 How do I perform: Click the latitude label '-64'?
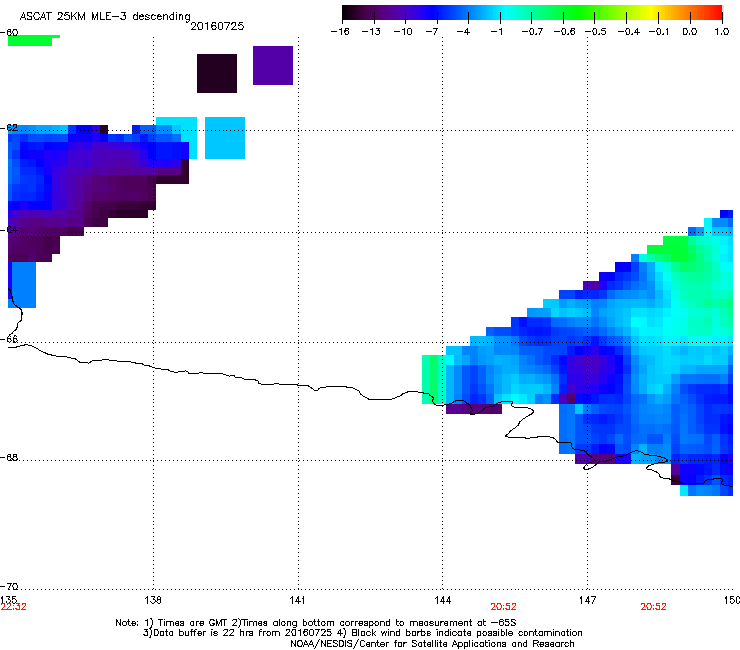[x=9, y=230]
